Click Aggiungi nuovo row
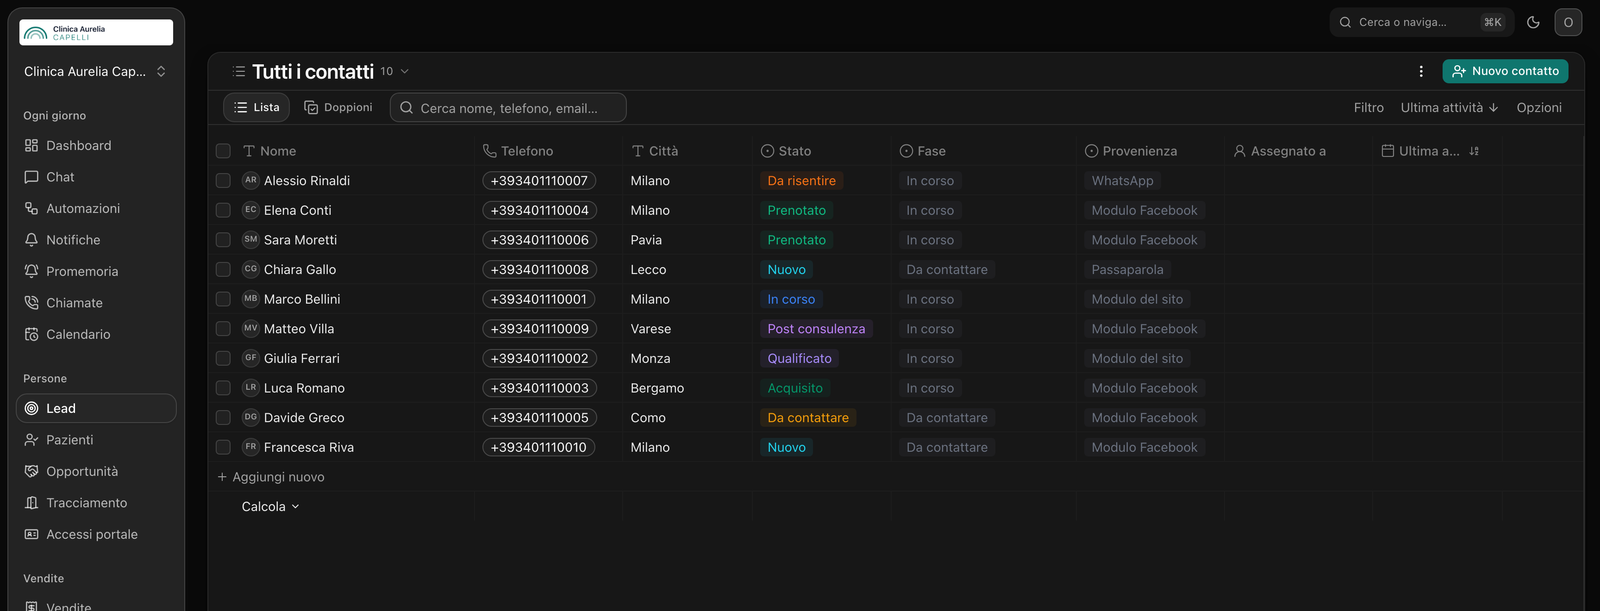The width and height of the screenshot is (1600, 611). 271,477
